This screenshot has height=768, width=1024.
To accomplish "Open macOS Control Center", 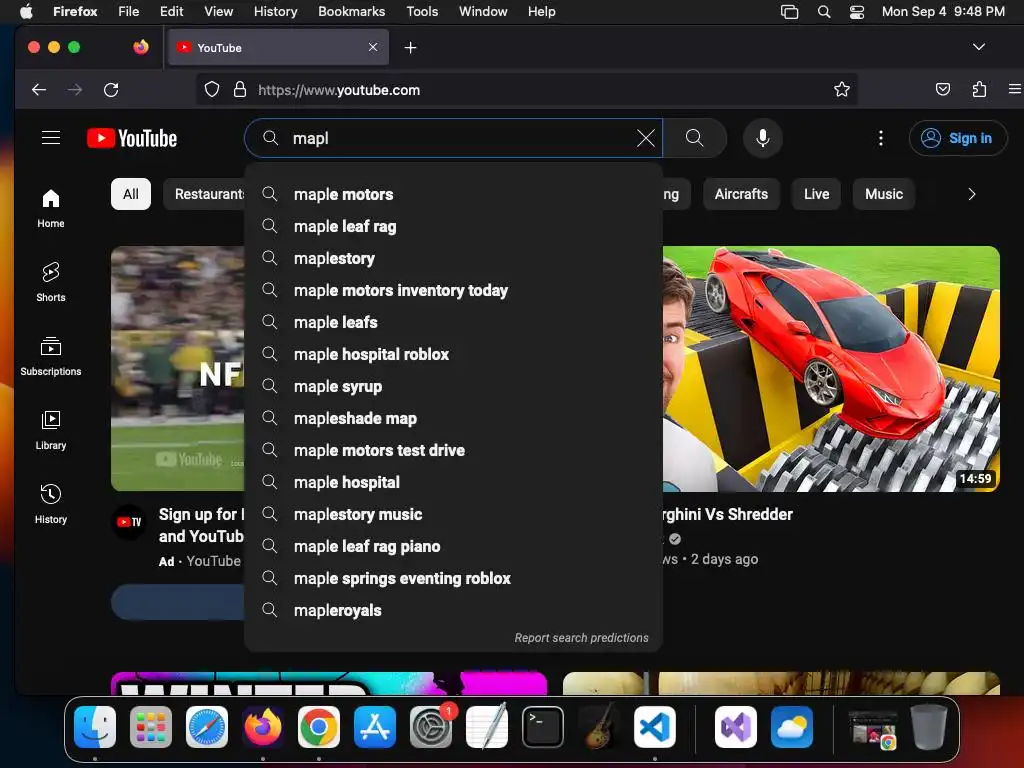I will [856, 12].
